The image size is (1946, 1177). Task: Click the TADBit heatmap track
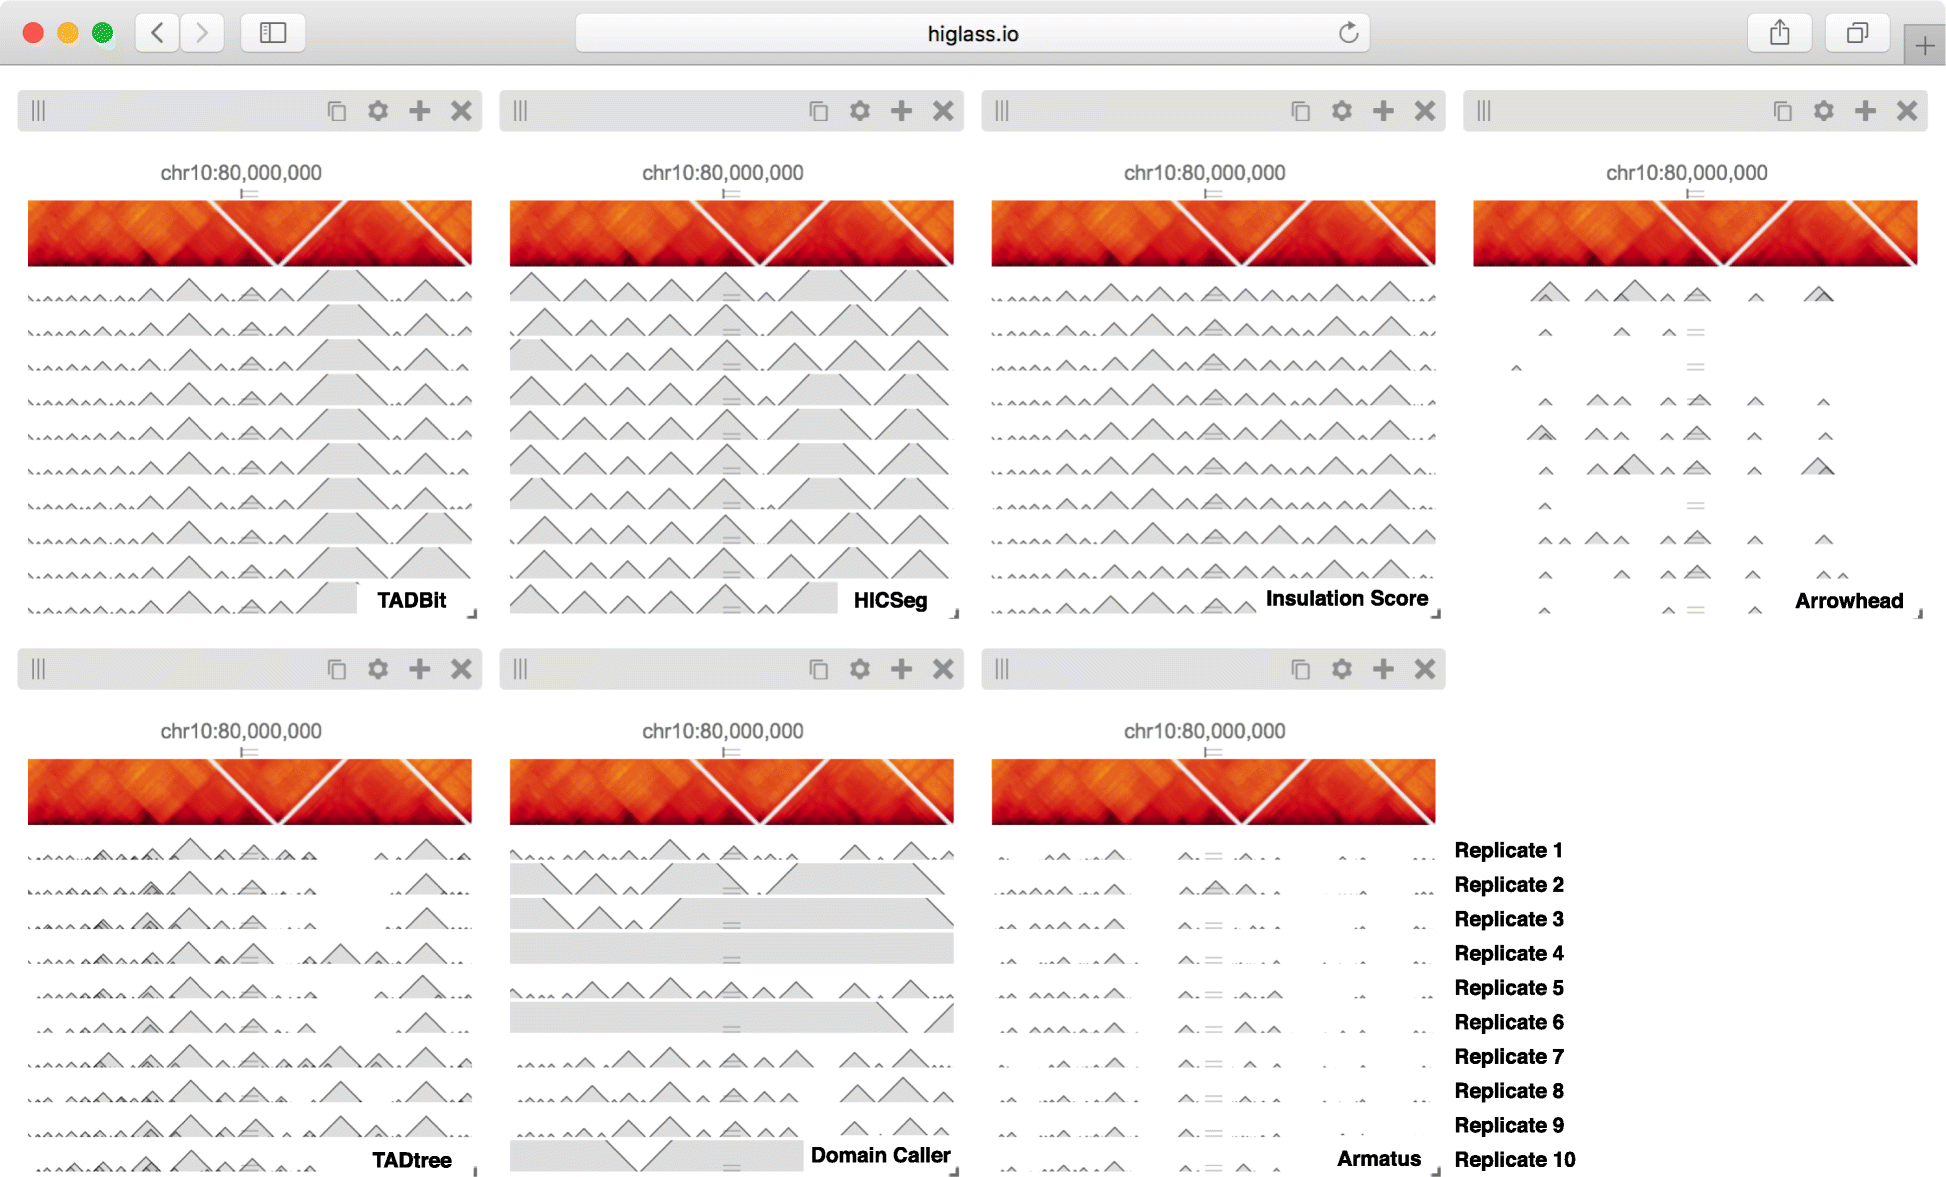pyautogui.click(x=250, y=233)
